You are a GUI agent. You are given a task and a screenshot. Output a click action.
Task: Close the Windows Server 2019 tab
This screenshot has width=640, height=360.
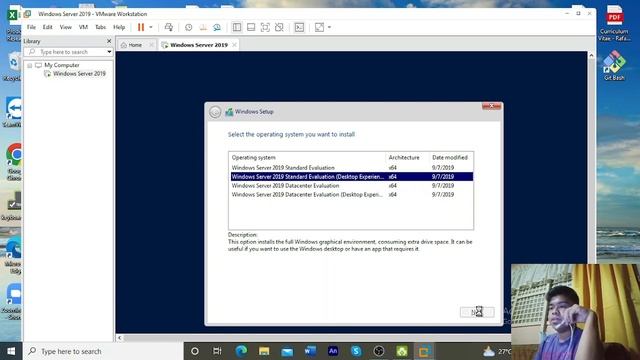(x=235, y=45)
